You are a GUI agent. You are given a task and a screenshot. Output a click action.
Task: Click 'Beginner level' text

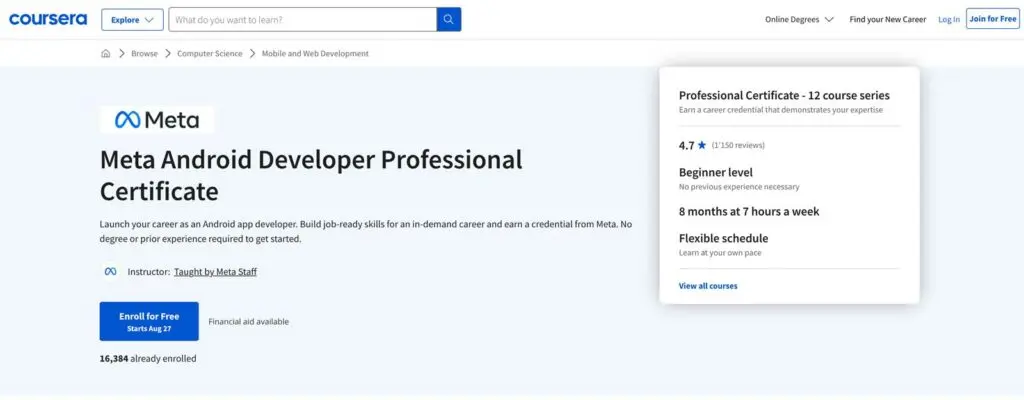(716, 173)
